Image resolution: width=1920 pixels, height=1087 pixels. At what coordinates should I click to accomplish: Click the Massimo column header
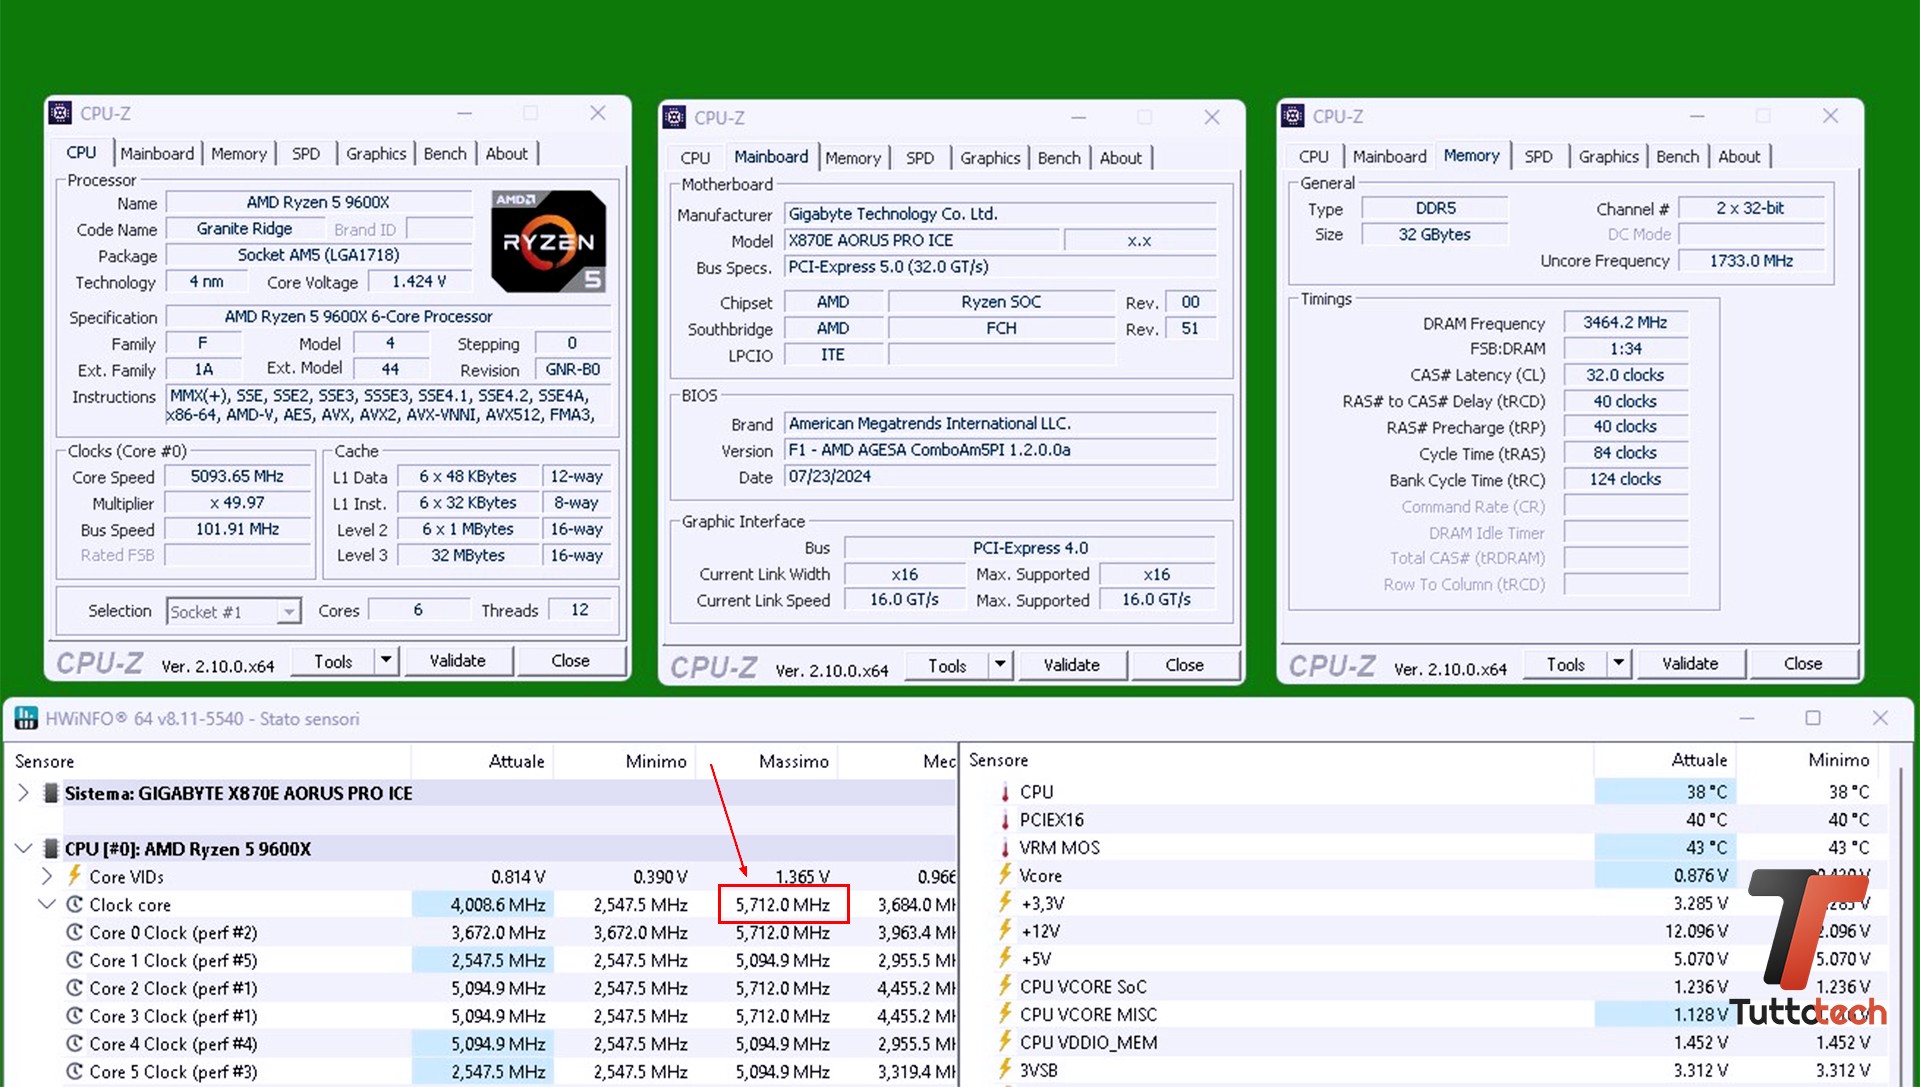[x=793, y=761]
